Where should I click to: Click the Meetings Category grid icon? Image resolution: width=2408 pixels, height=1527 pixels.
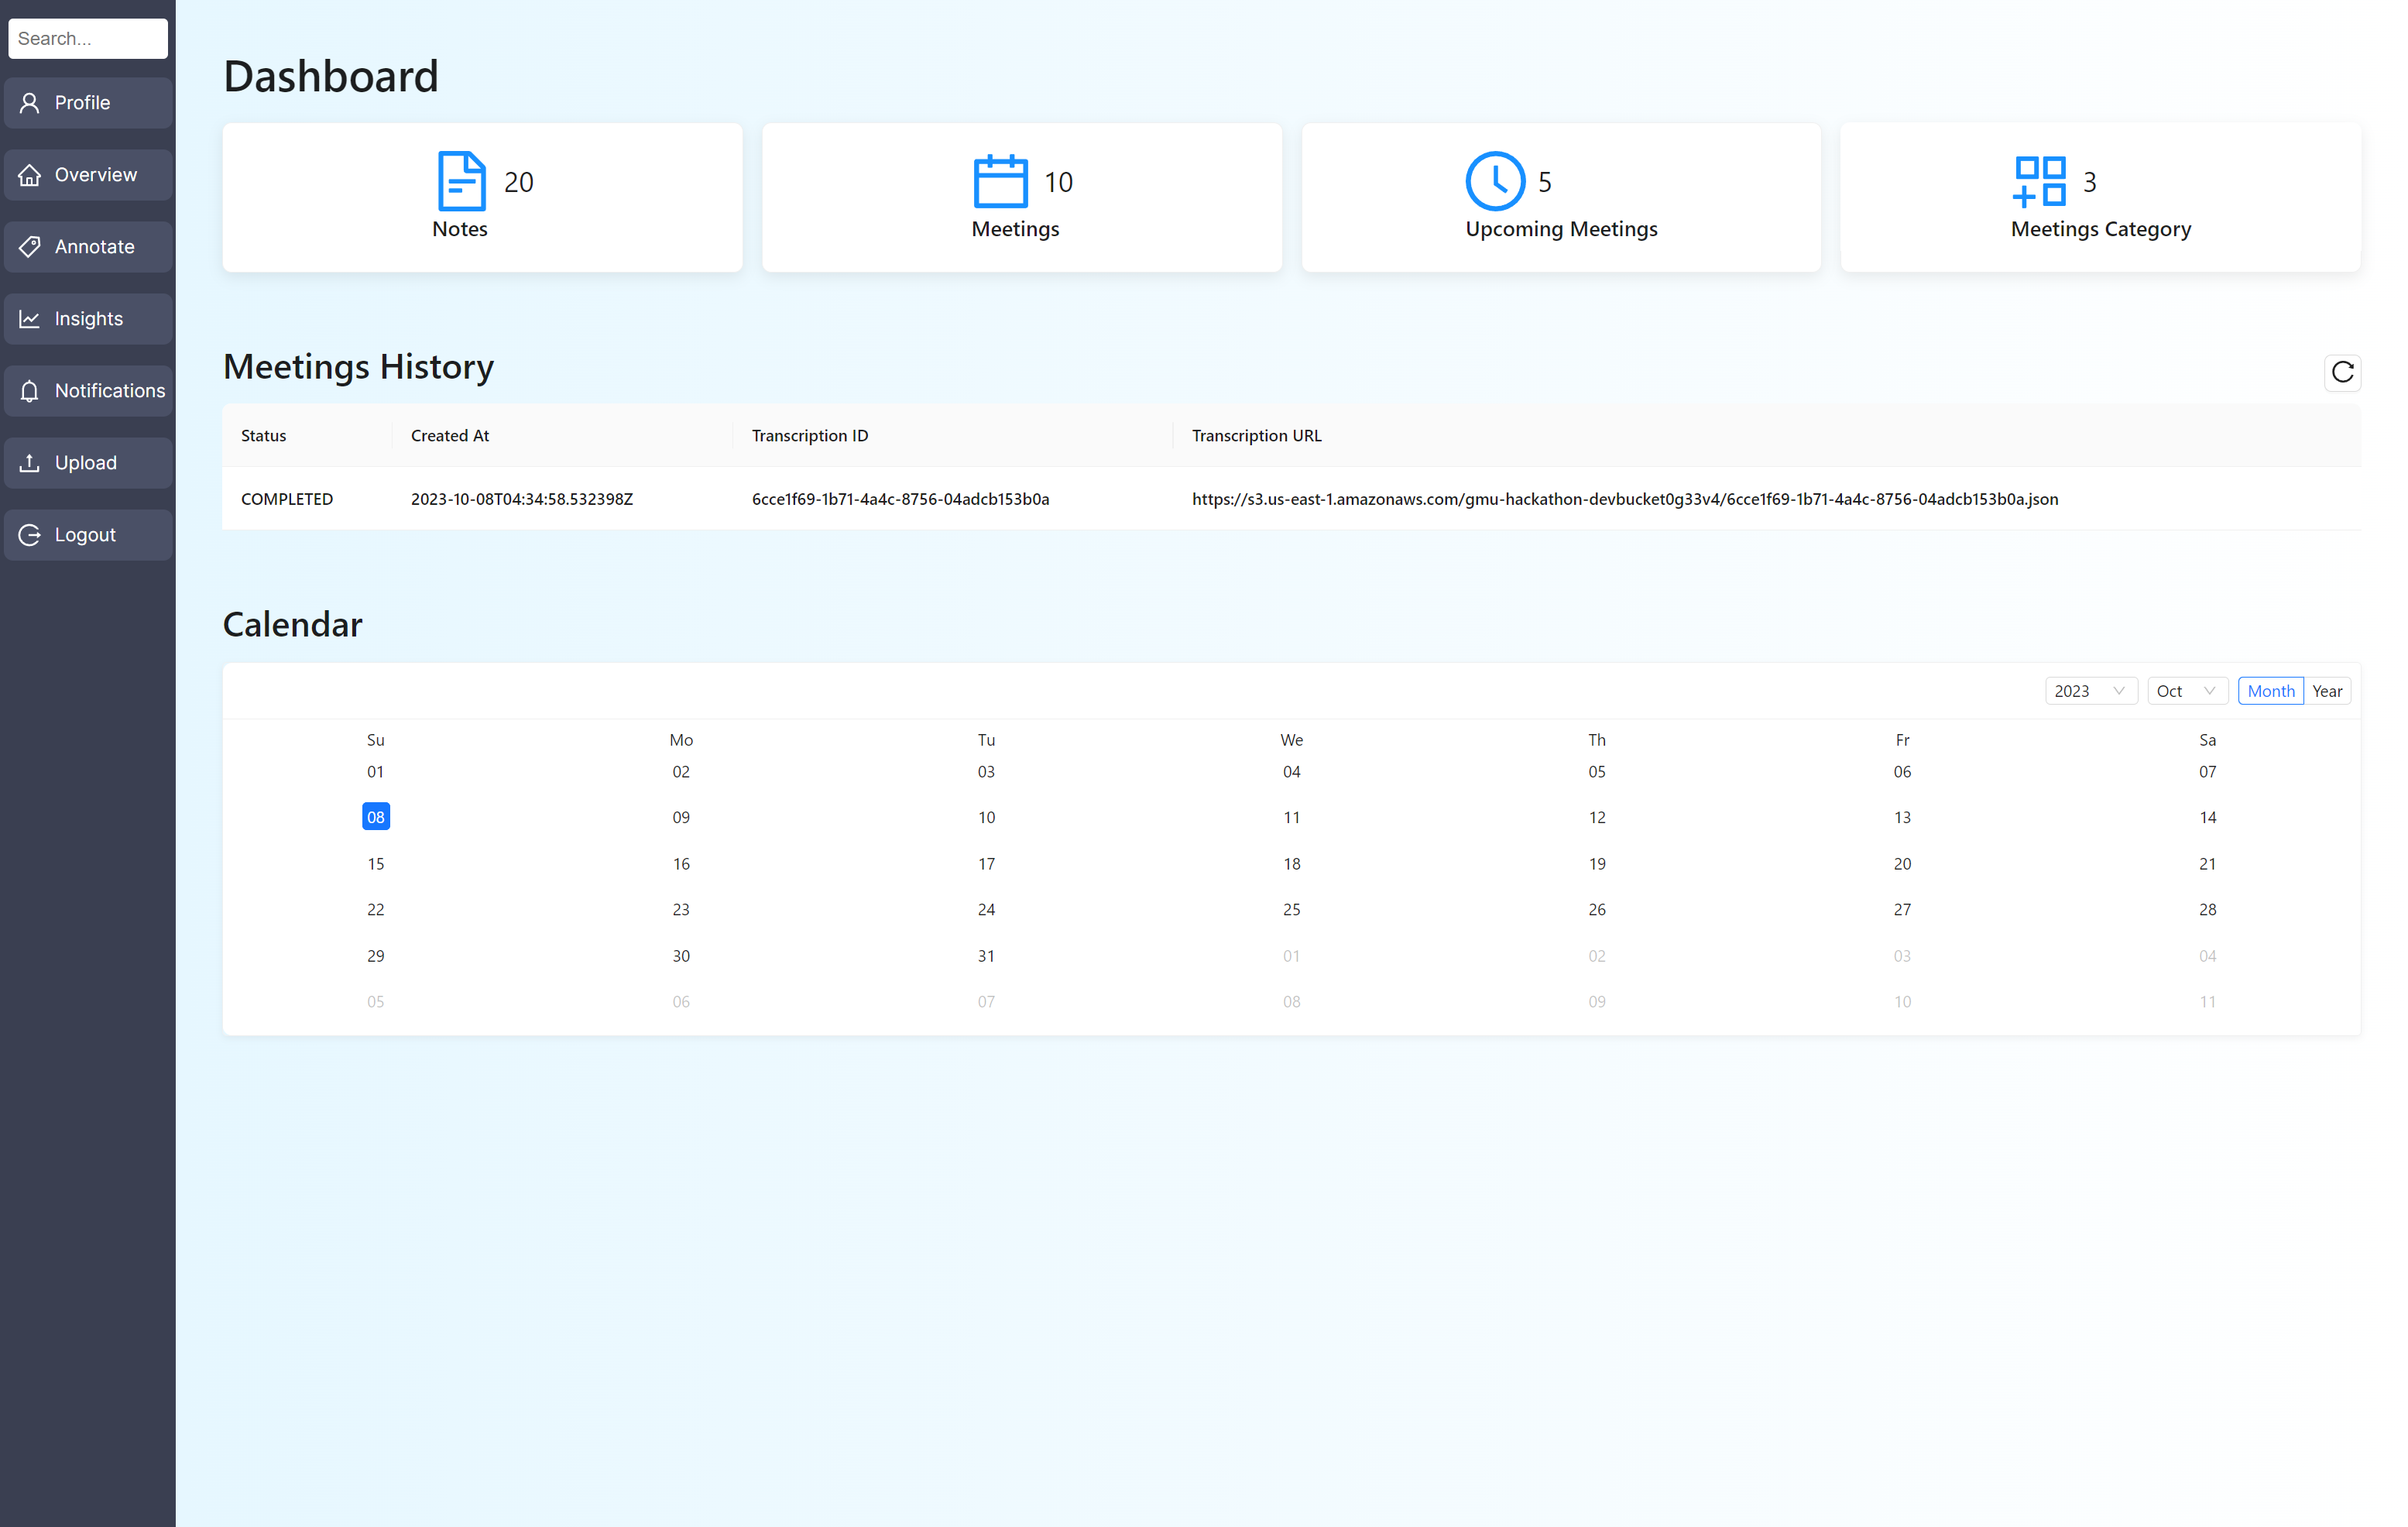(x=2039, y=181)
